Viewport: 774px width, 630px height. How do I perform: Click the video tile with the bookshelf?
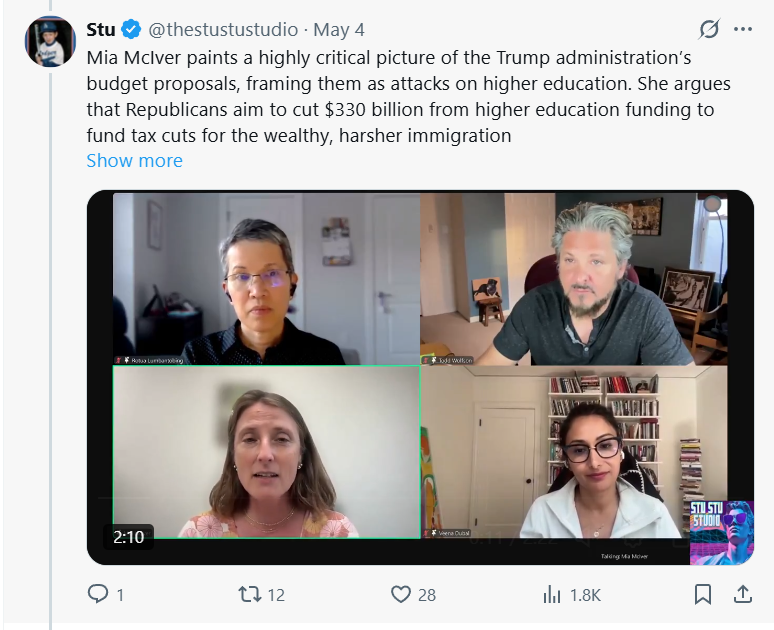click(574, 452)
